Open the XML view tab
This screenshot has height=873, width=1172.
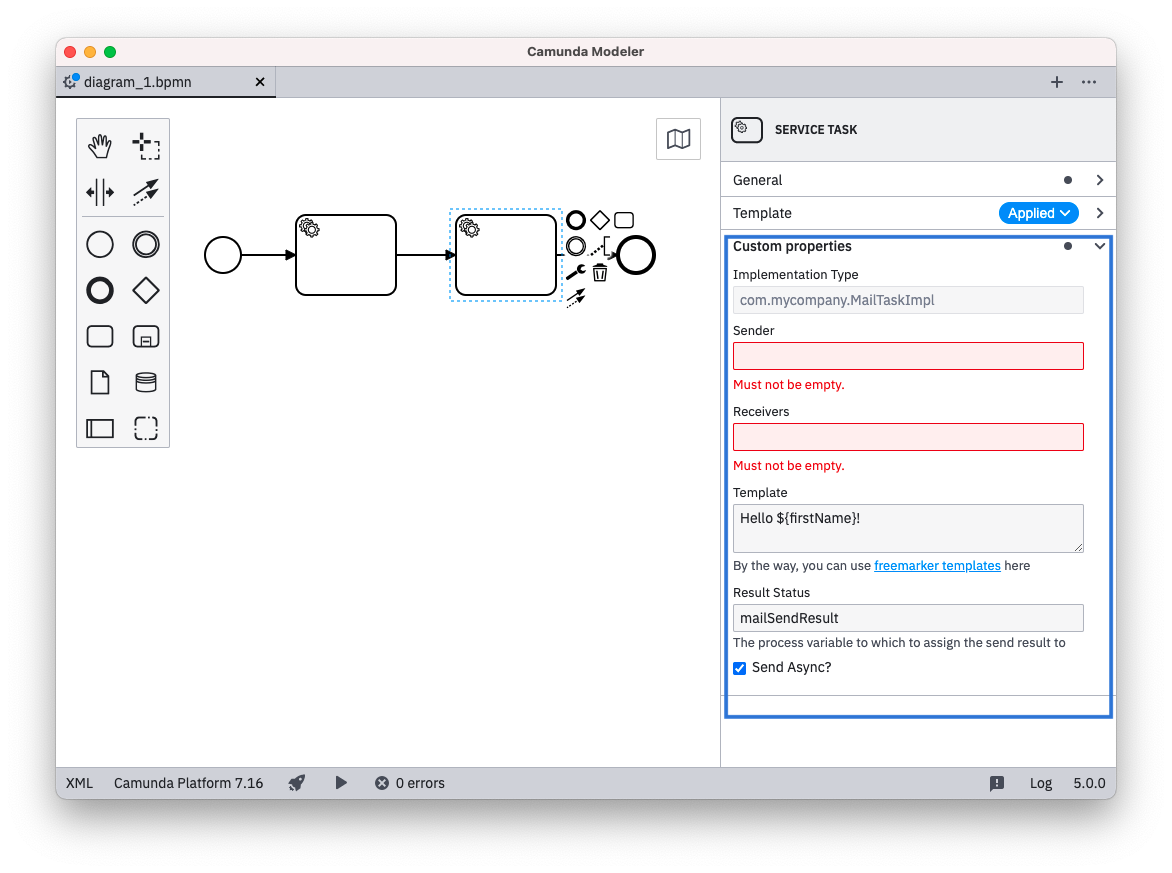79,783
